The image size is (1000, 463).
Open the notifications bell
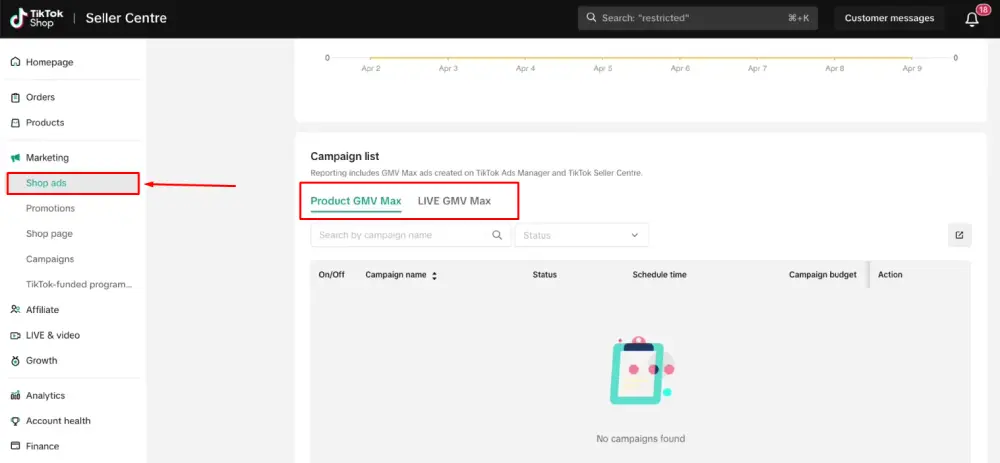point(971,19)
